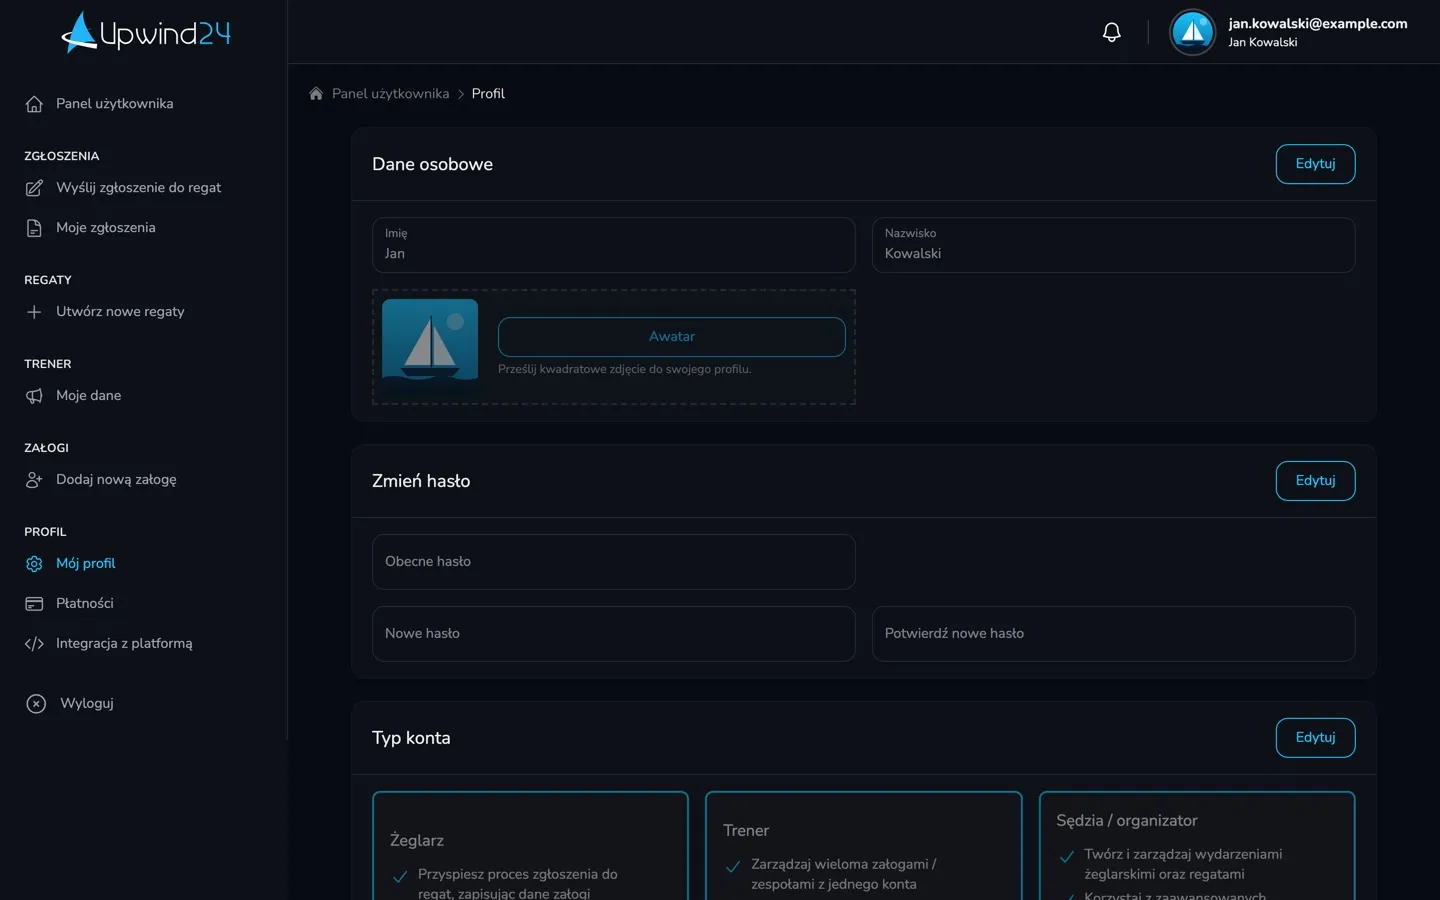Image resolution: width=1440 pixels, height=900 pixels.
Task: Click the code icon for Integracja z platformą
Action: click(x=34, y=644)
